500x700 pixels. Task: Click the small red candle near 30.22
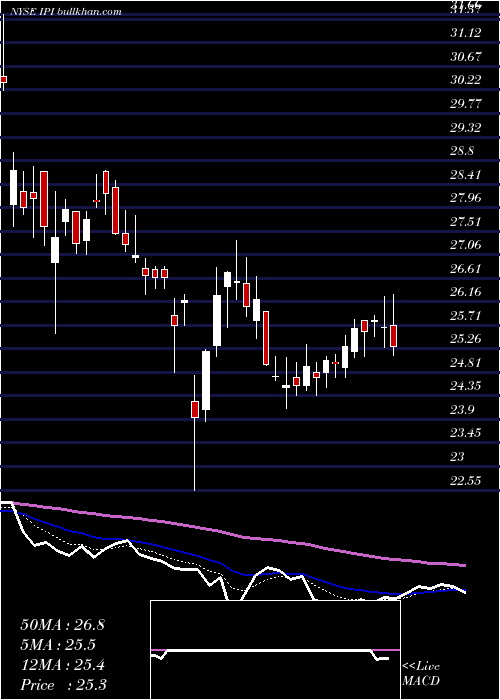coord(4,79)
